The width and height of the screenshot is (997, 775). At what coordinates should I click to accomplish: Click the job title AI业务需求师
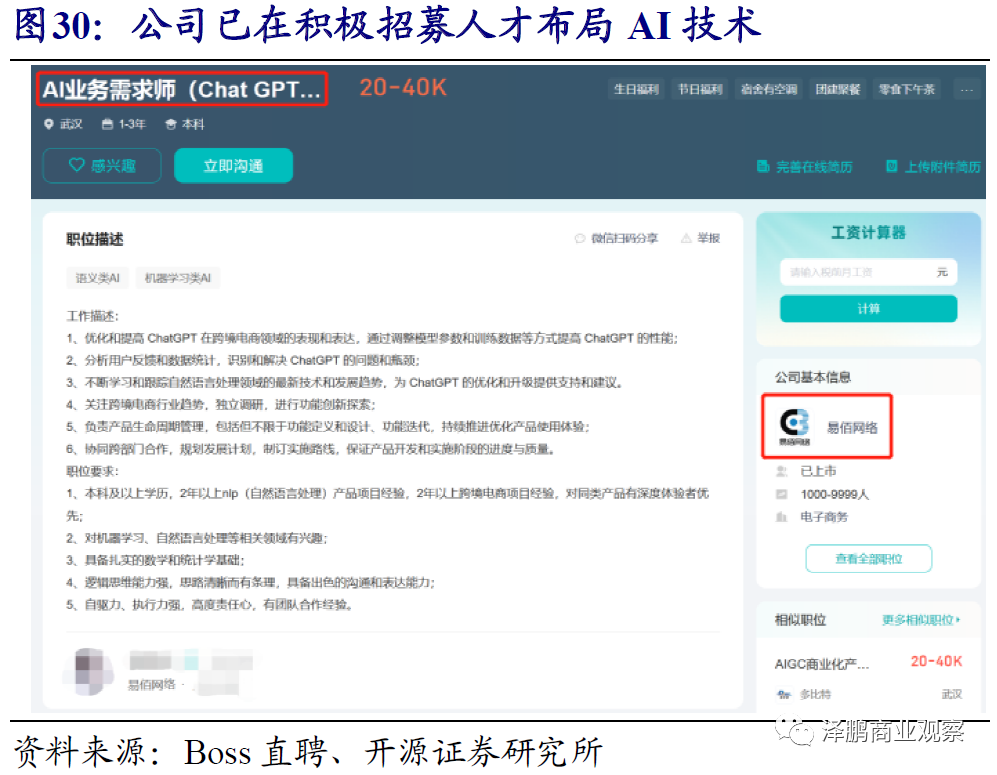(x=182, y=90)
